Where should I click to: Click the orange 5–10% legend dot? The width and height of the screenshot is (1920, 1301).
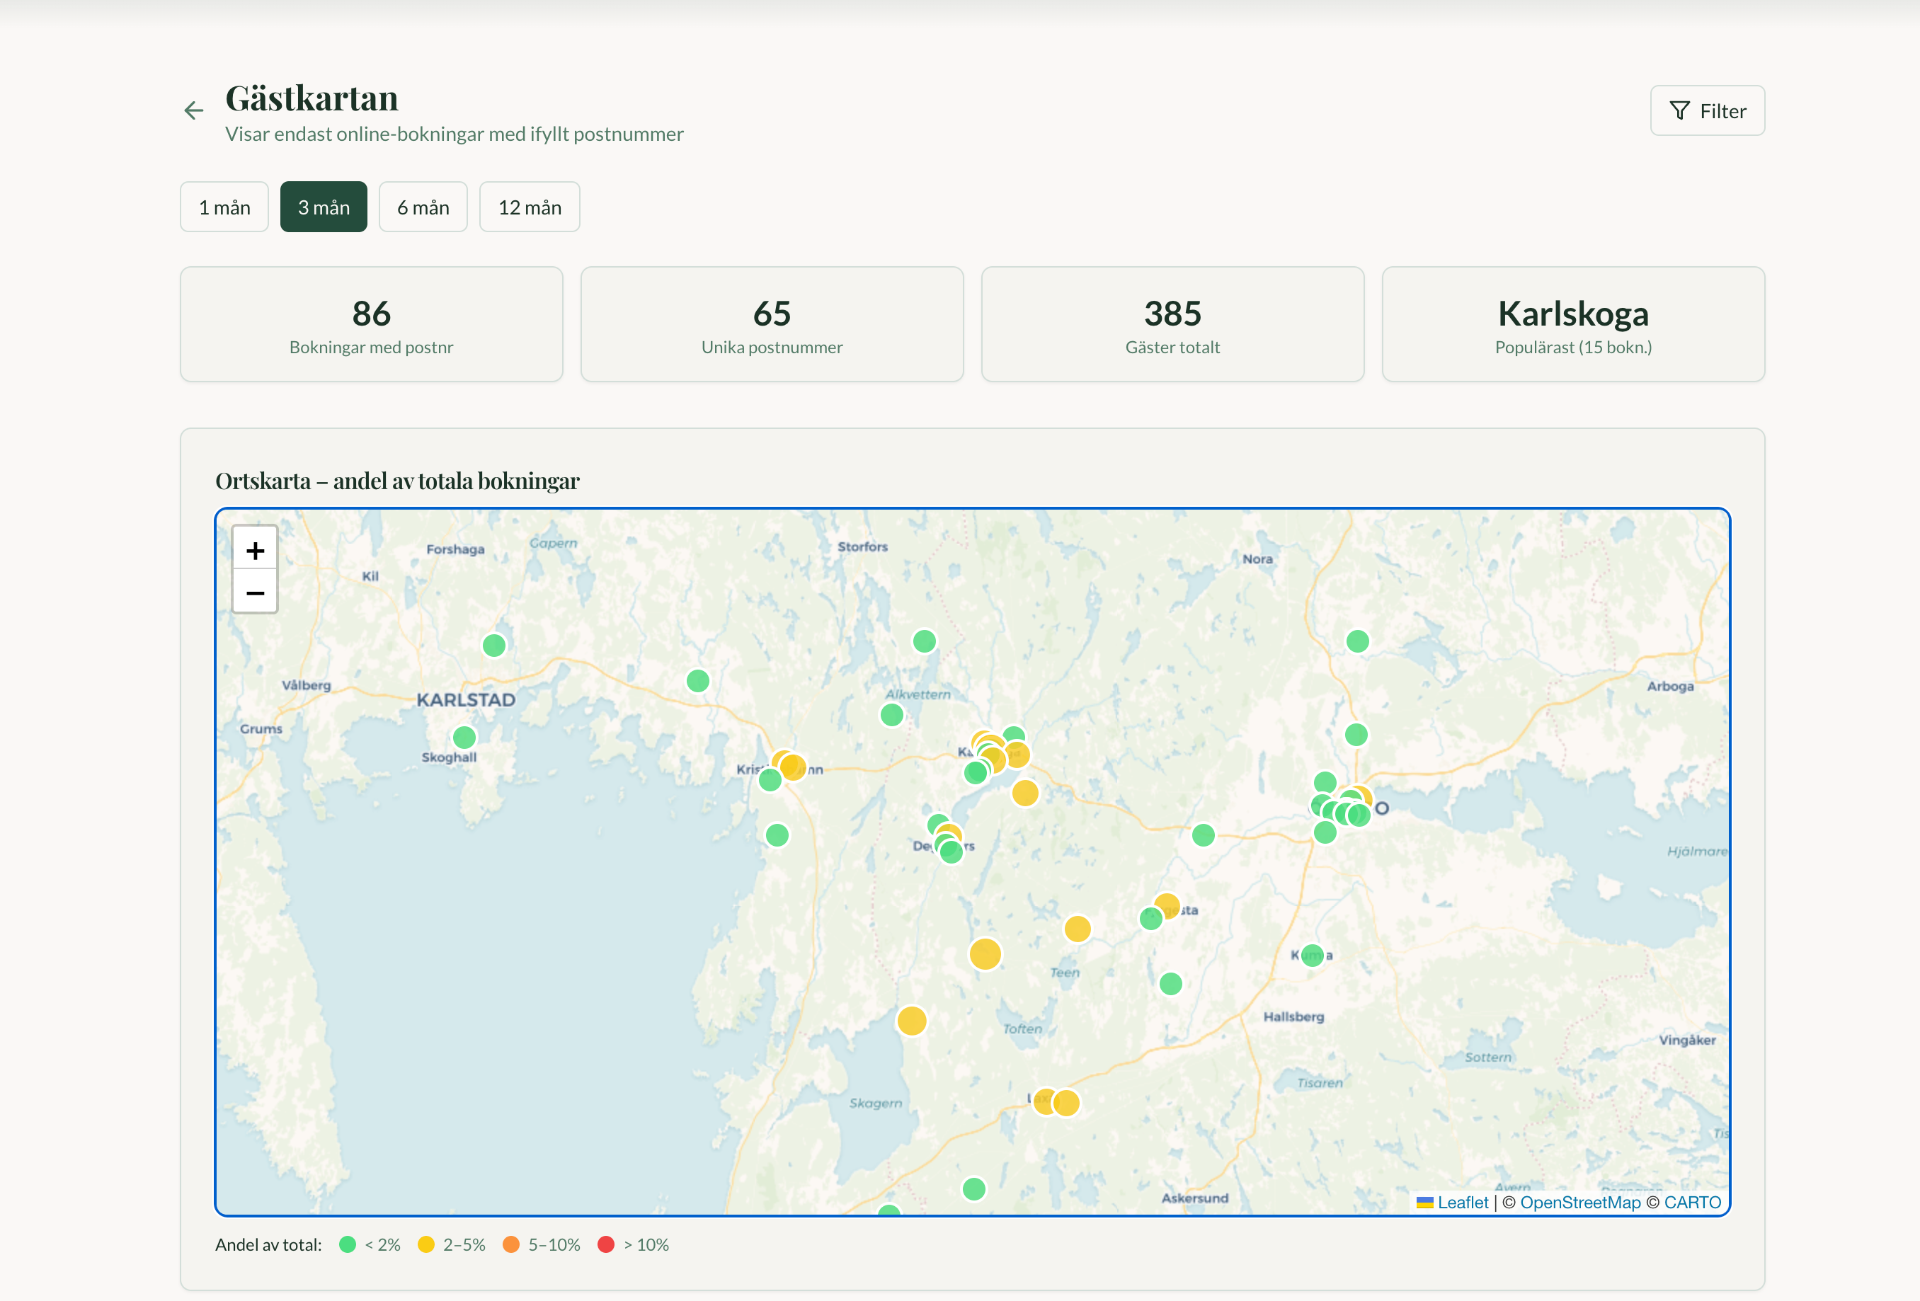(511, 1245)
